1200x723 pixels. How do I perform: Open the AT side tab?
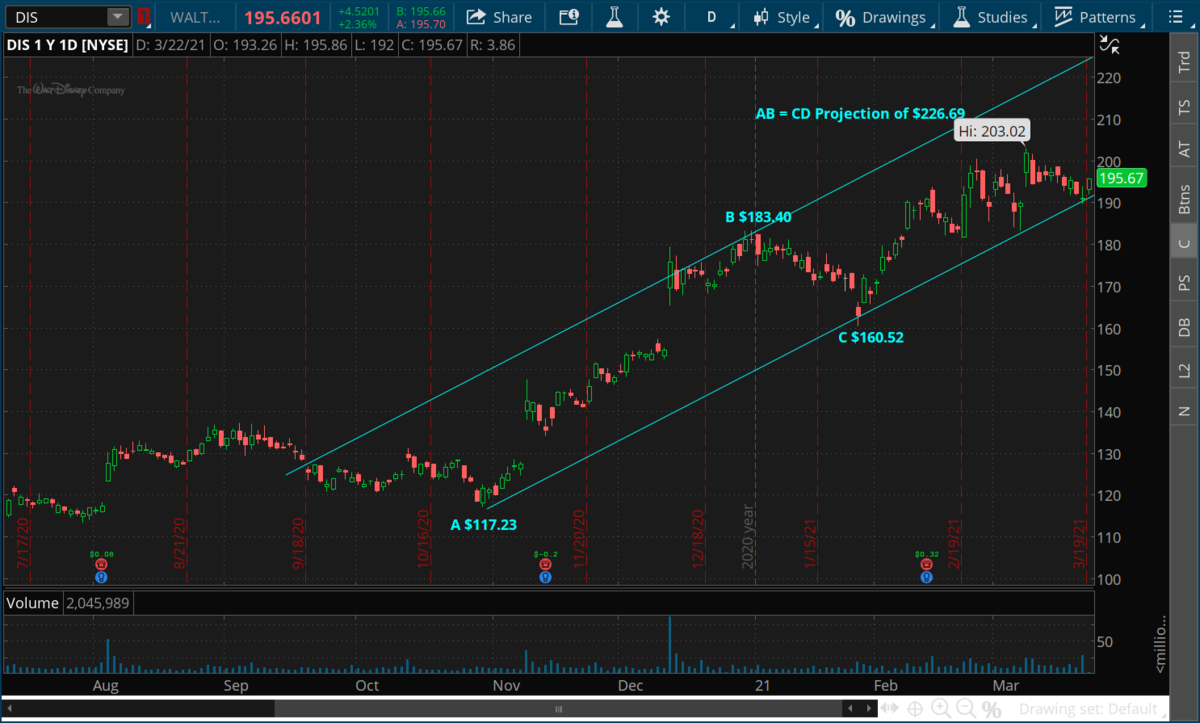pyautogui.click(x=1184, y=149)
